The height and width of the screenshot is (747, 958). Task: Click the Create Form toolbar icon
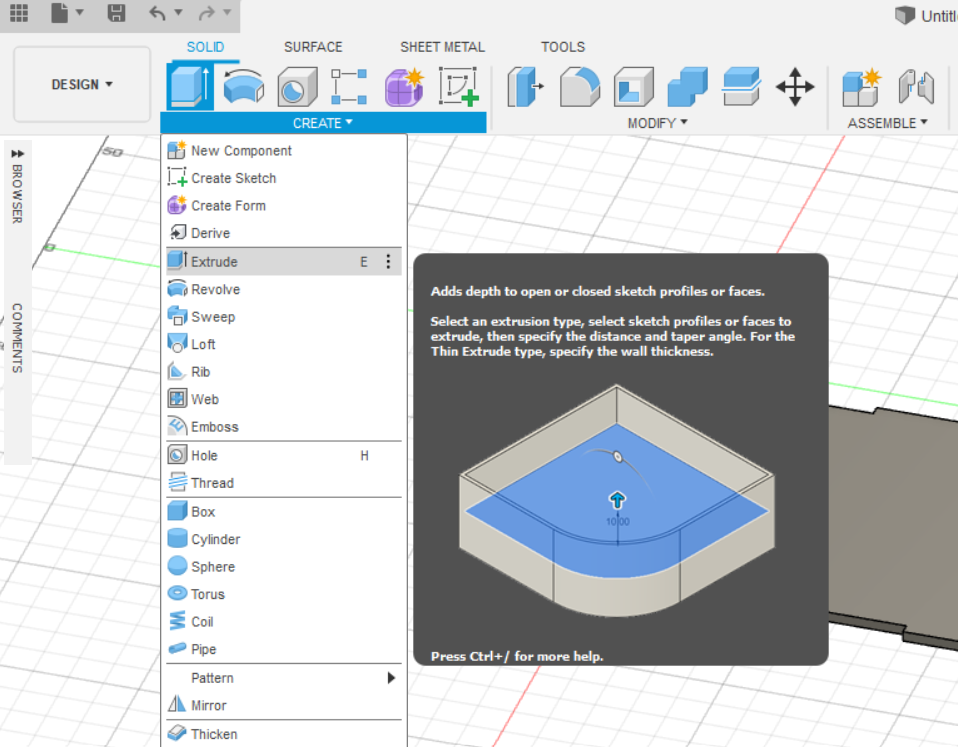[404, 86]
